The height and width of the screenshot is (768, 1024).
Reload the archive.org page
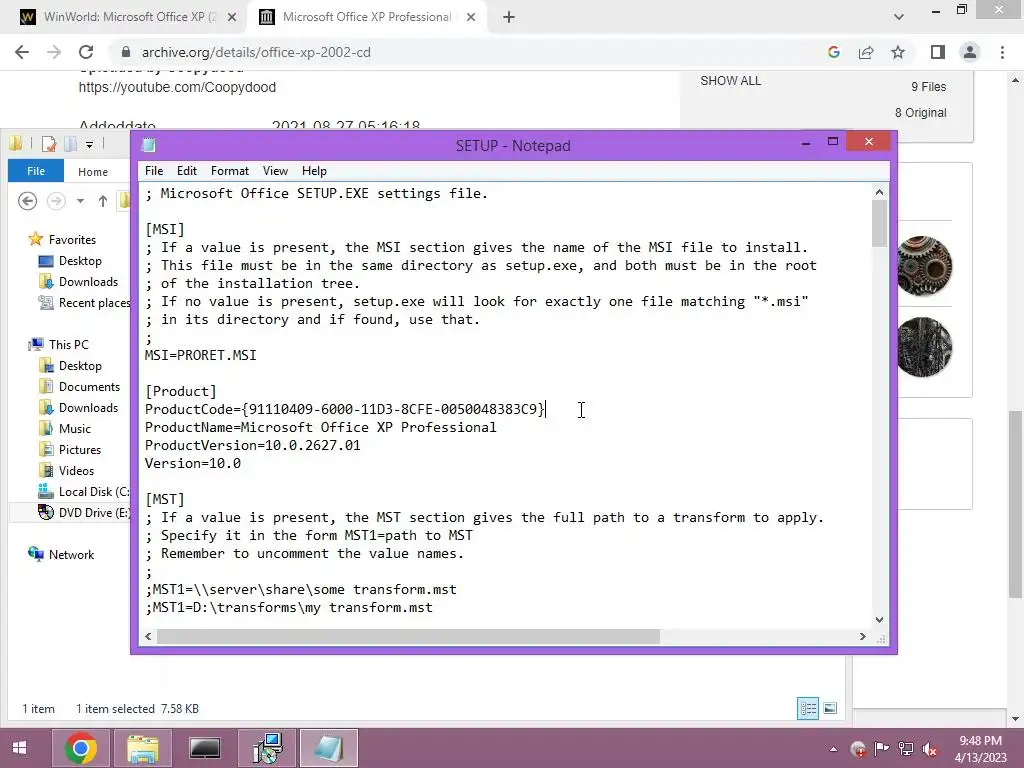pos(86,52)
